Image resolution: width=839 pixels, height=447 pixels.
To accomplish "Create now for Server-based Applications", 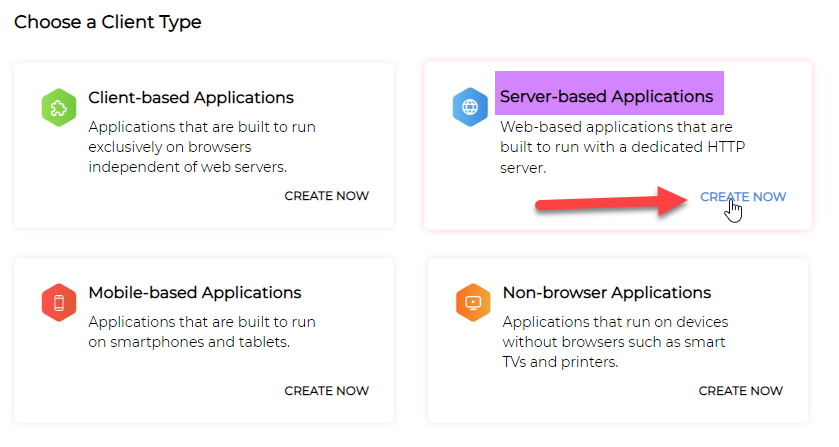I will (743, 197).
